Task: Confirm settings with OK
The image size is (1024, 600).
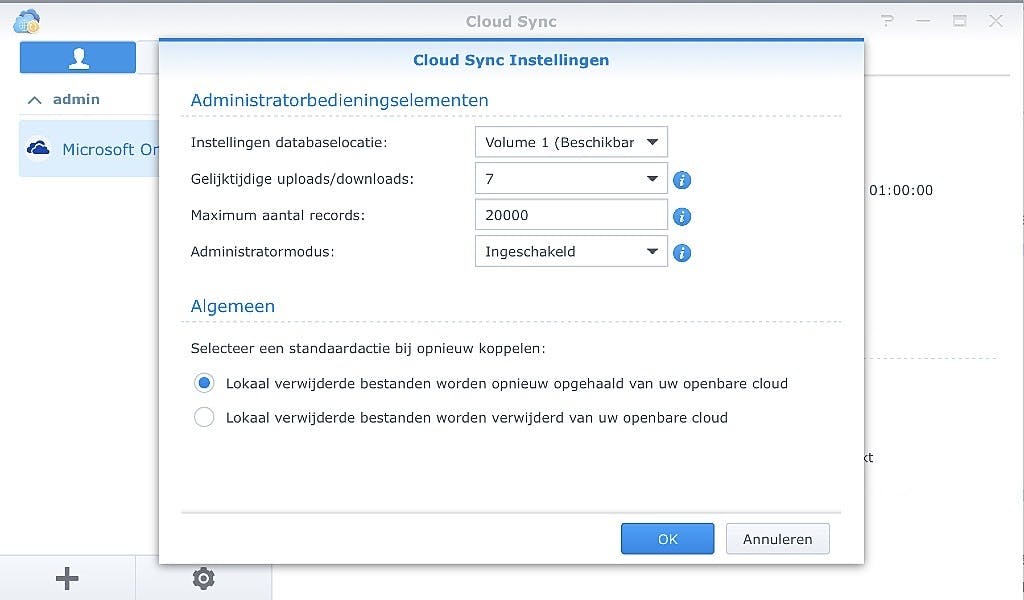Action: click(x=666, y=538)
